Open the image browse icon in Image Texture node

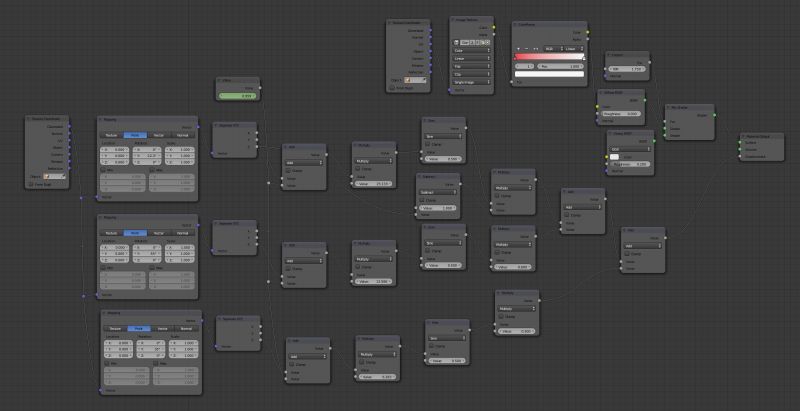pos(457,42)
